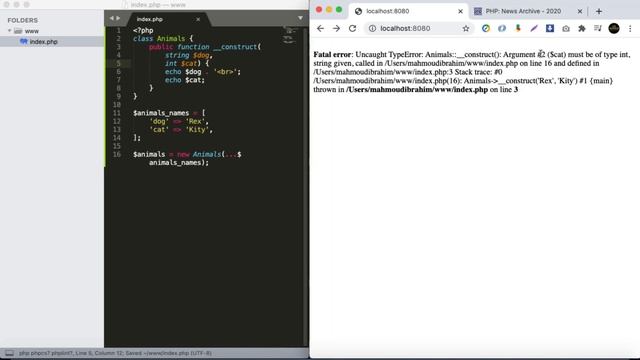Open the Chrome profile avatar
The image size is (640, 360).
point(614,28)
